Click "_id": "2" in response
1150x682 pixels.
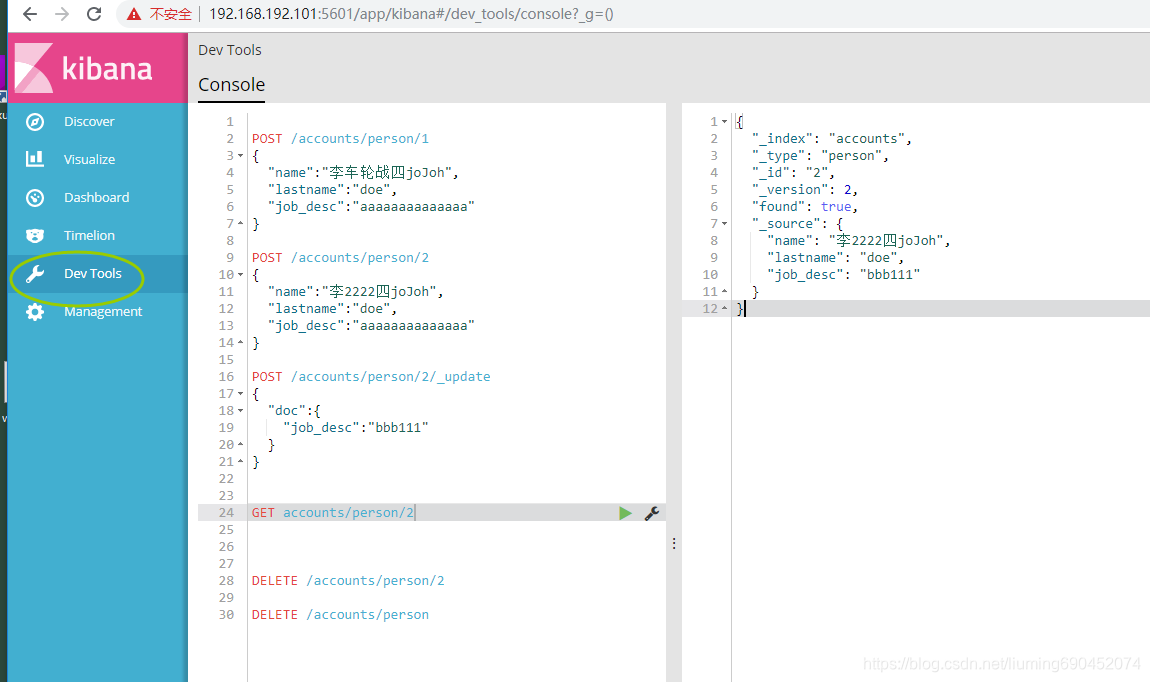794,172
